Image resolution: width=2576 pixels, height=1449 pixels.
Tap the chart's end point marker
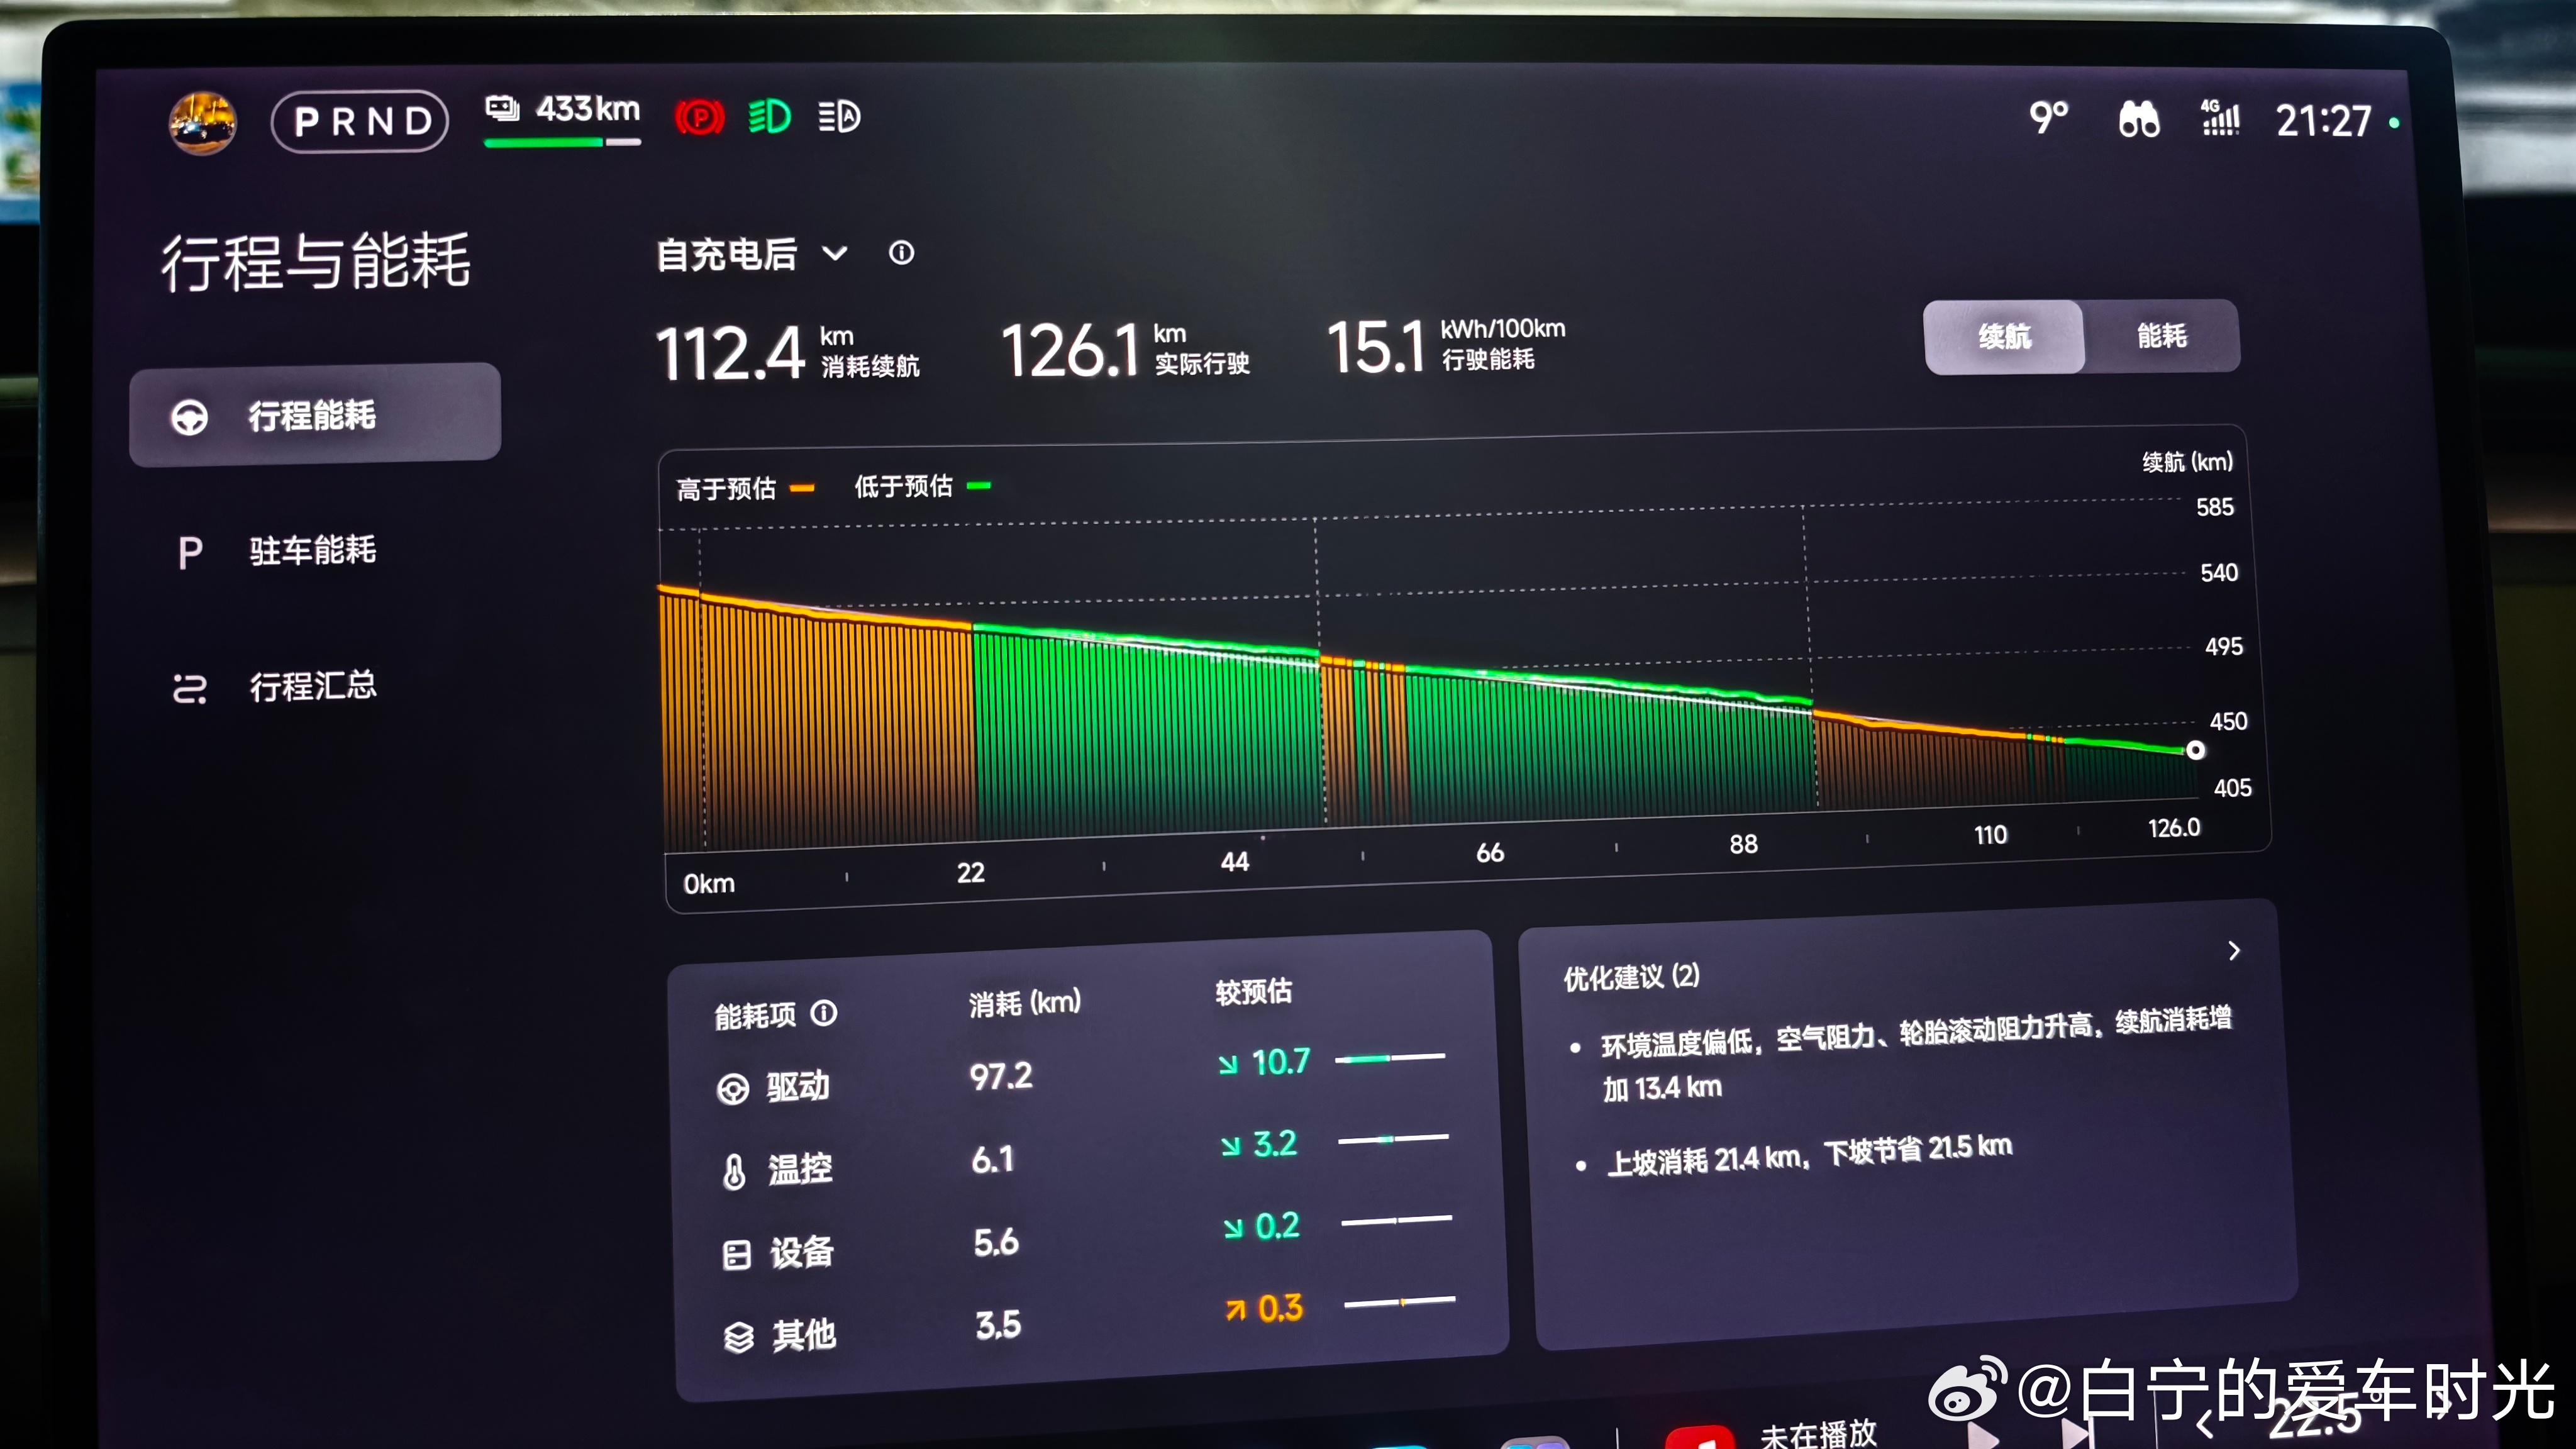point(2195,750)
